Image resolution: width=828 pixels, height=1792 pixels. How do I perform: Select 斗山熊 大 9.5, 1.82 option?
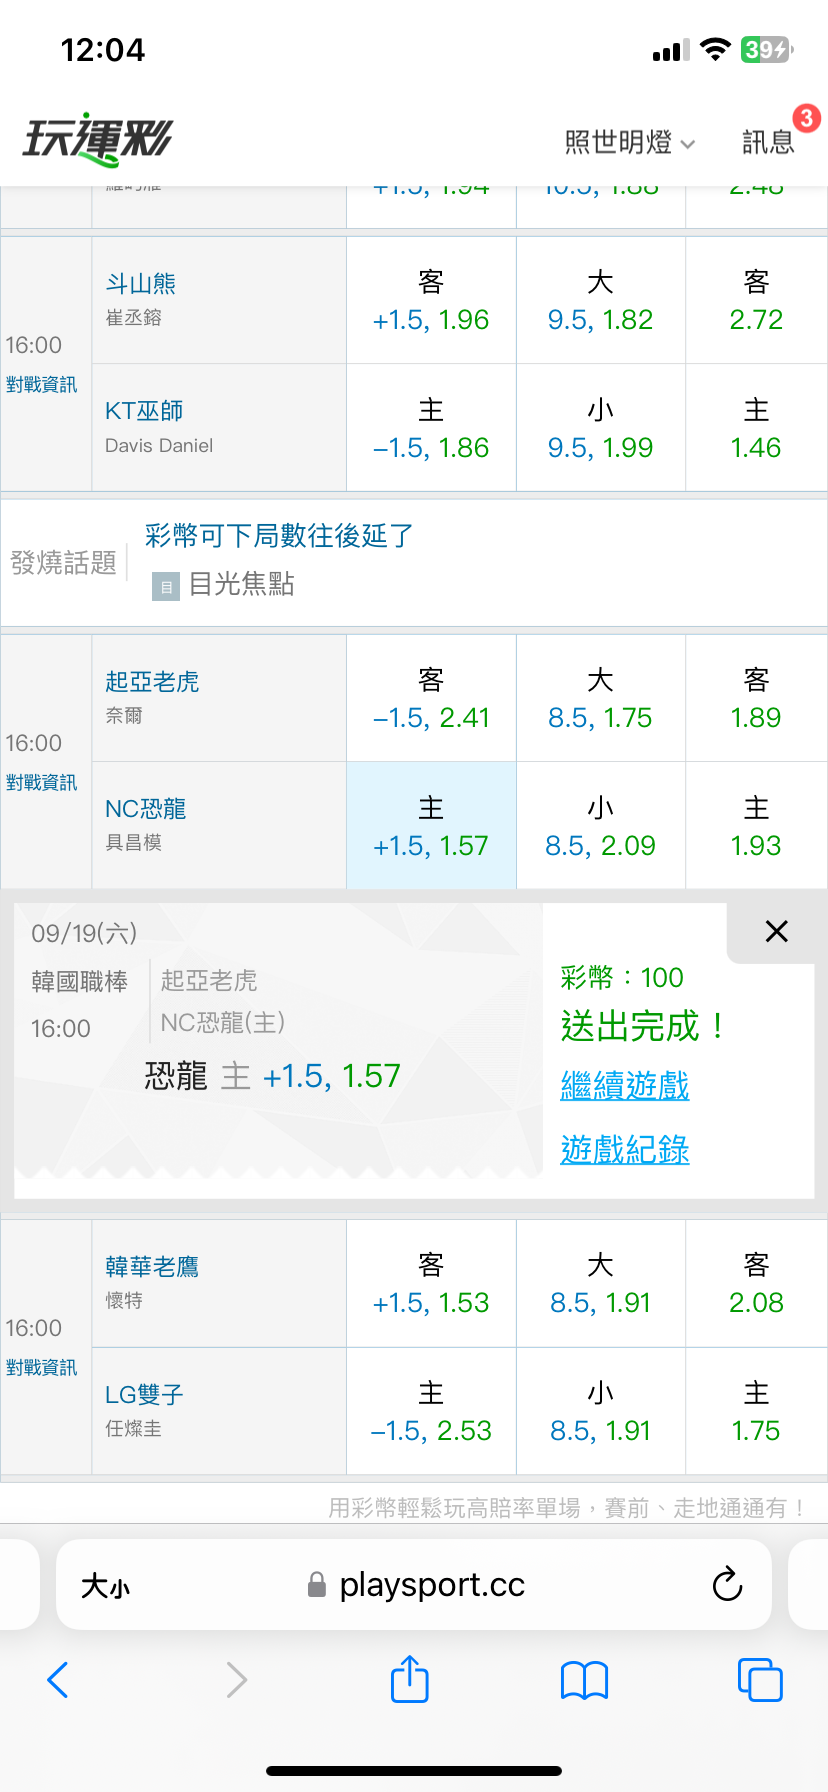point(600,300)
